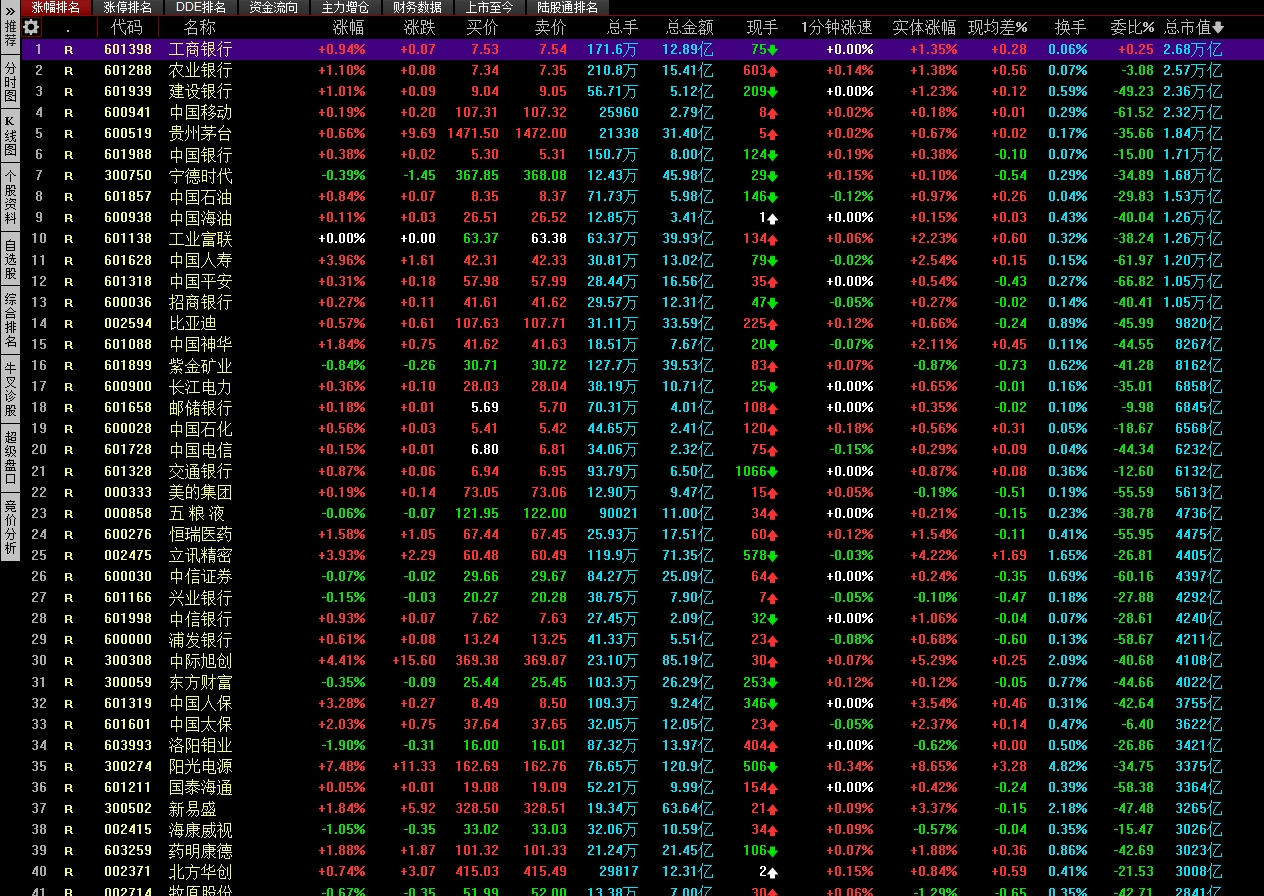The height and width of the screenshot is (896, 1264).
Task: Sort by the 委比% column header
Action: tap(1132, 27)
